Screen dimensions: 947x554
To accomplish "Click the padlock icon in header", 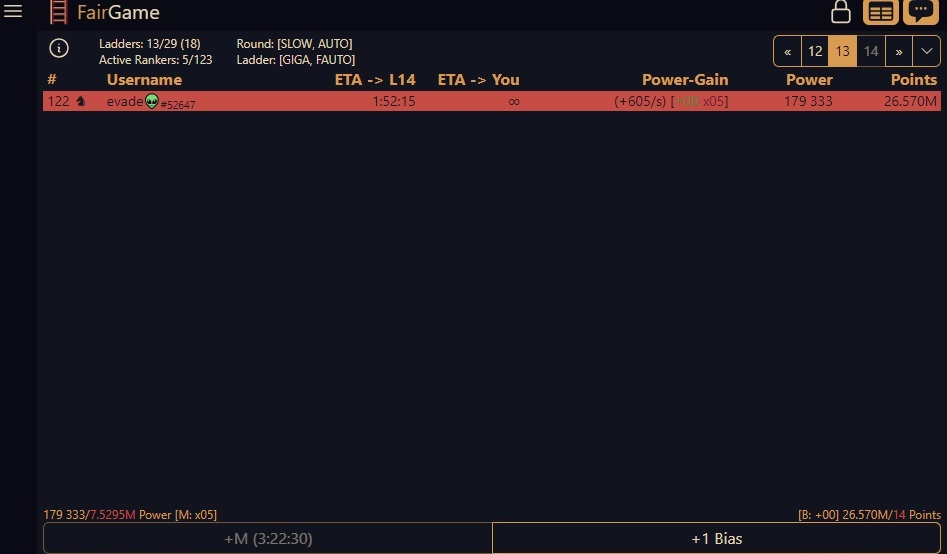I will tap(841, 12).
